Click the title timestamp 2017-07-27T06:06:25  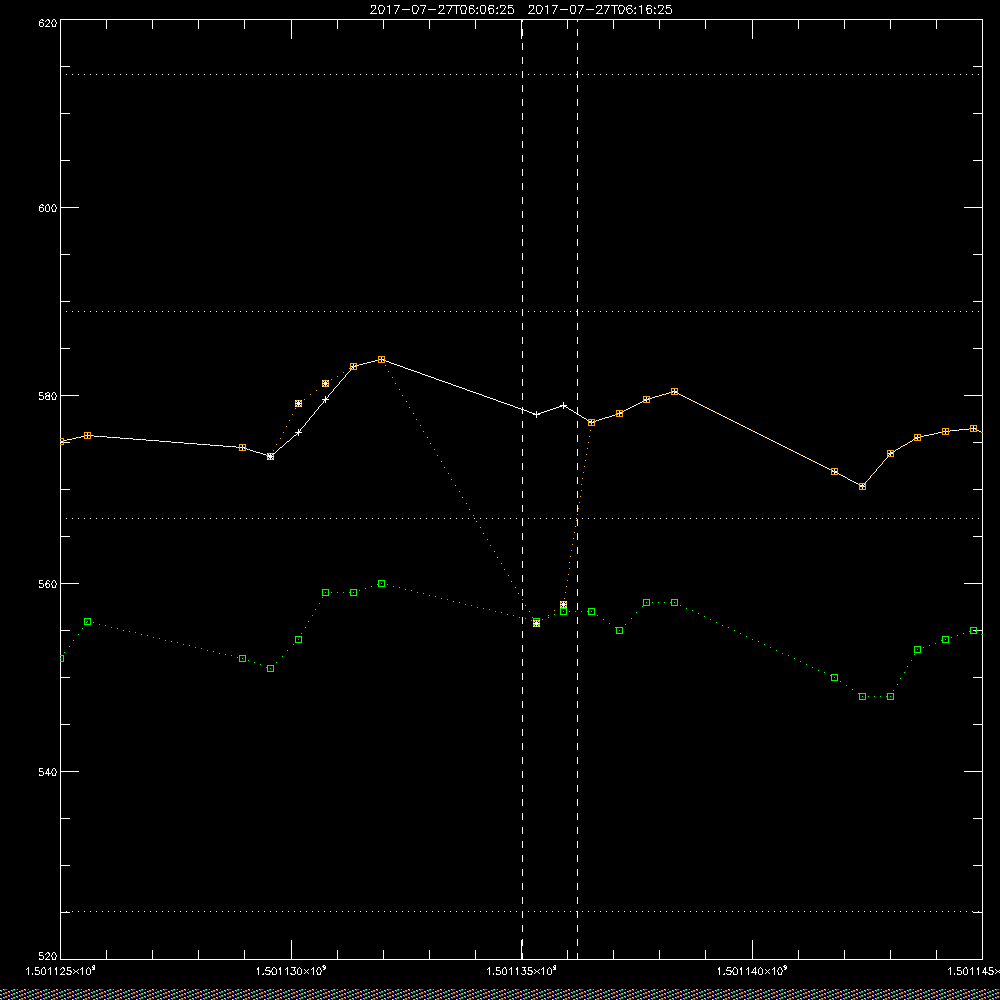442,10
